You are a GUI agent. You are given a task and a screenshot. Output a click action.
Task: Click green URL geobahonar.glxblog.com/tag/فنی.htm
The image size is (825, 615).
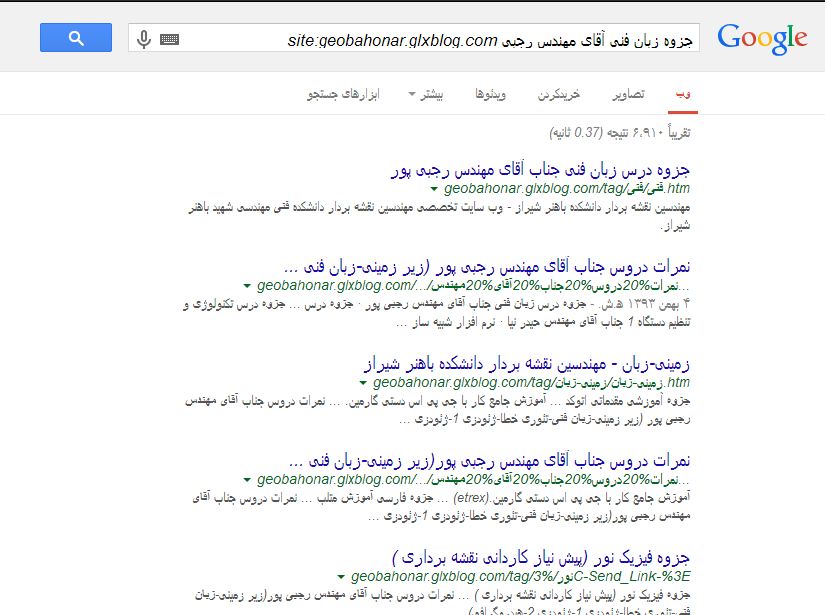[567, 188]
